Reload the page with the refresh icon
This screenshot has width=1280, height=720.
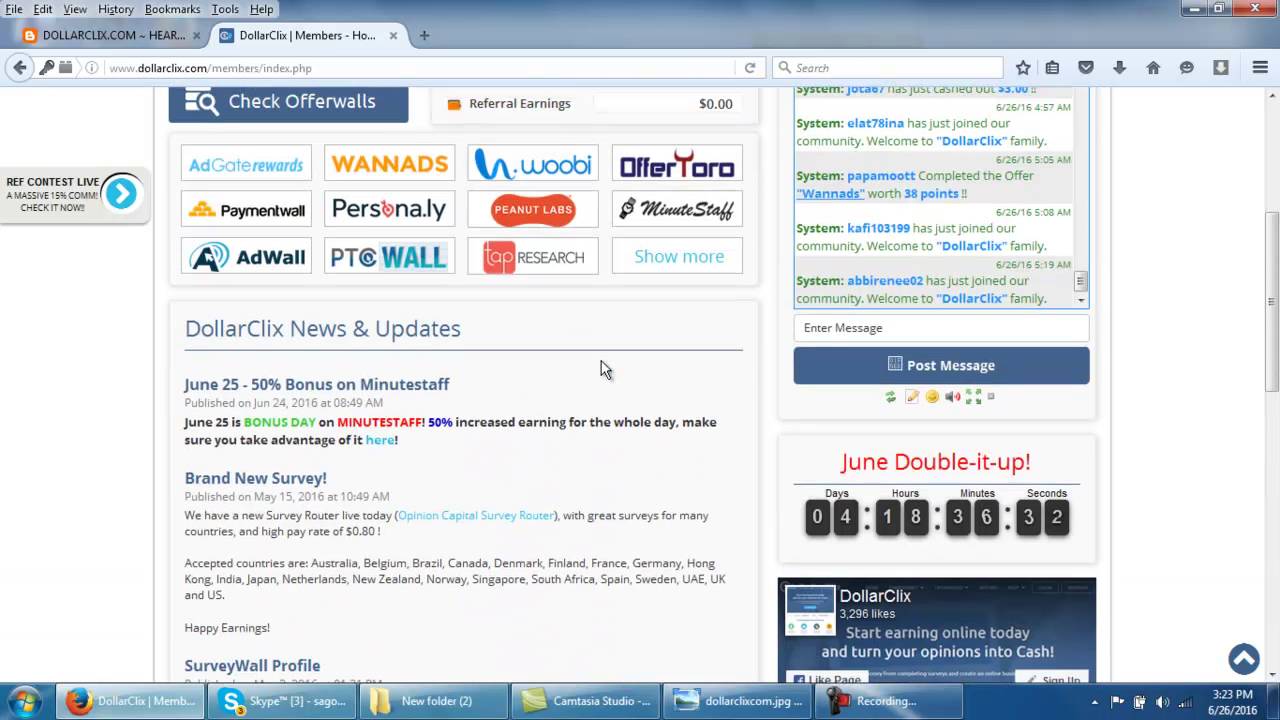(x=750, y=68)
